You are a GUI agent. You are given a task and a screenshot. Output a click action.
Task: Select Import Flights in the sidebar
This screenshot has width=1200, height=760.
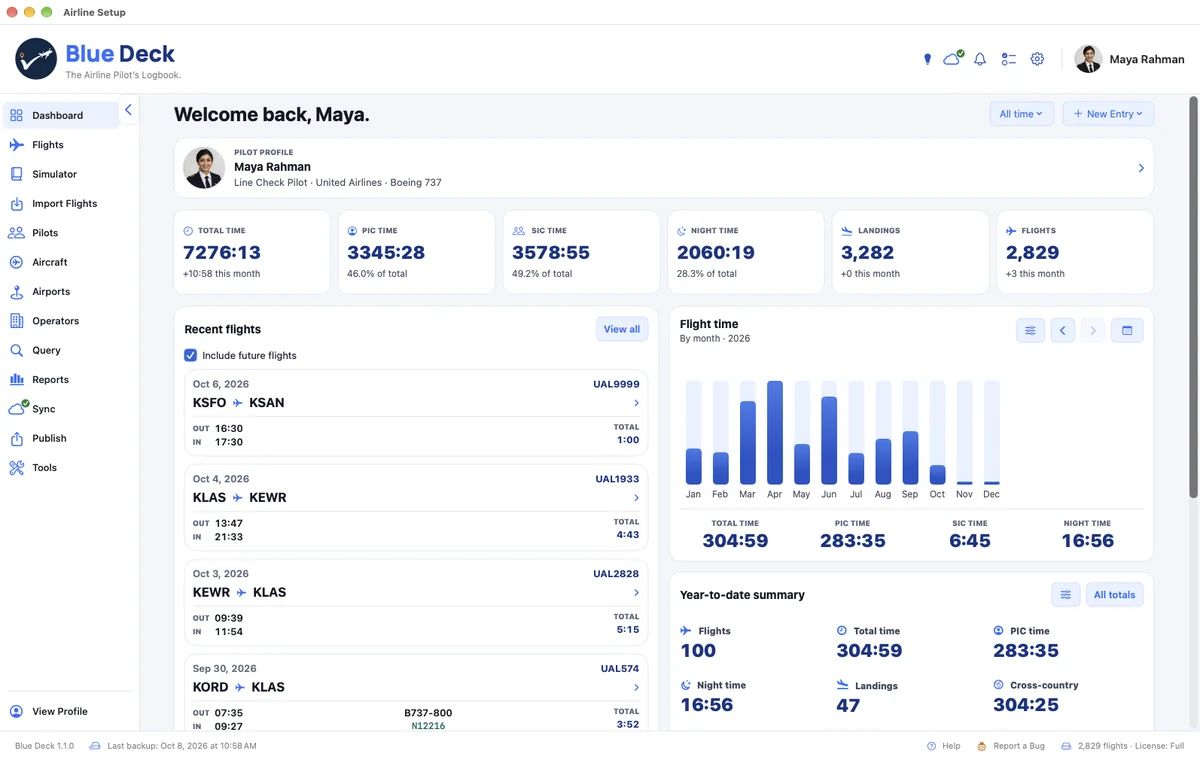[x=62, y=203]
